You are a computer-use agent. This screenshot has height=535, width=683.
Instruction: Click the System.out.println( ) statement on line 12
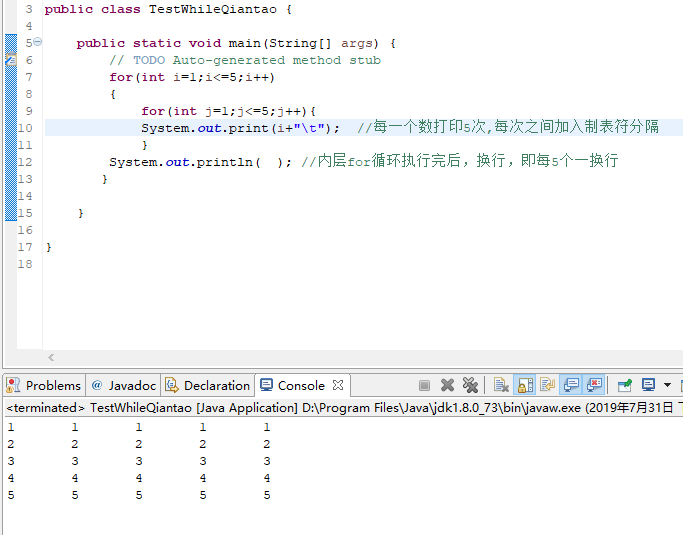200,162
